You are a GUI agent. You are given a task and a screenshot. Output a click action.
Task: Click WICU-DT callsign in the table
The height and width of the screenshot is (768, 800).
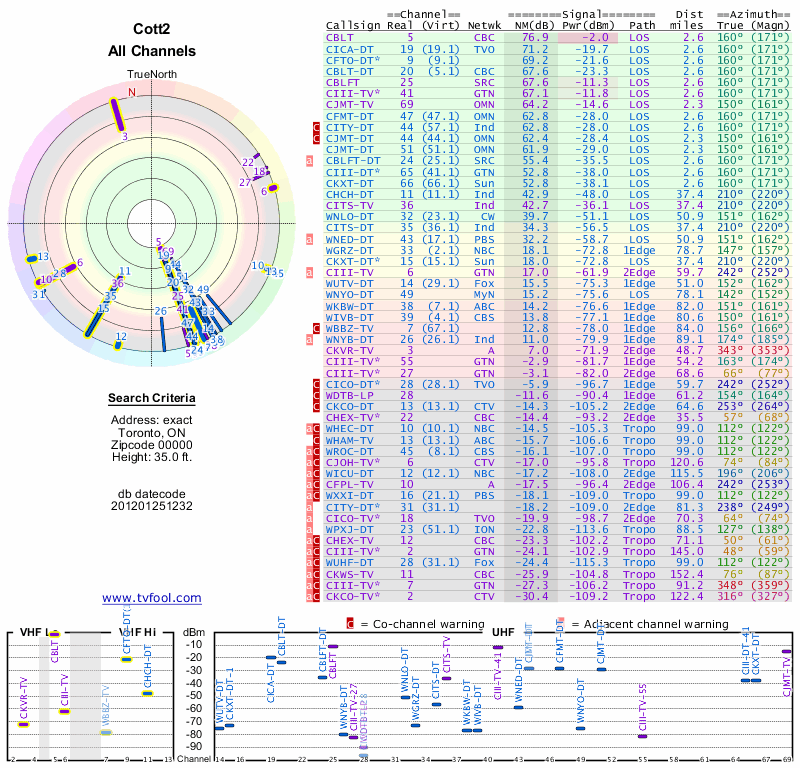pyautogui.click(x=350, y=474)
